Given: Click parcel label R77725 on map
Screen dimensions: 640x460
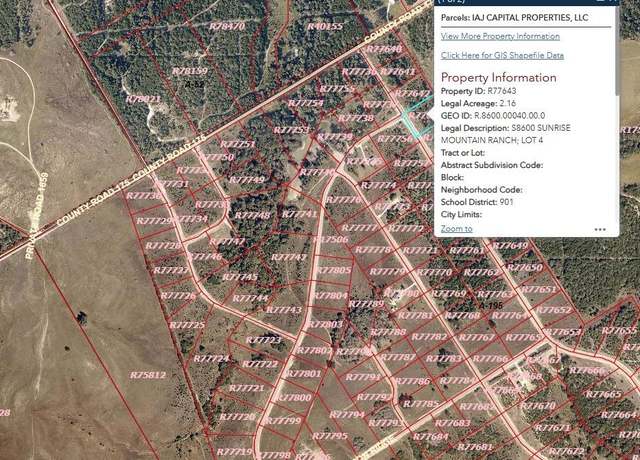Looking at the screenshot, I should click(x=187, y=325).
